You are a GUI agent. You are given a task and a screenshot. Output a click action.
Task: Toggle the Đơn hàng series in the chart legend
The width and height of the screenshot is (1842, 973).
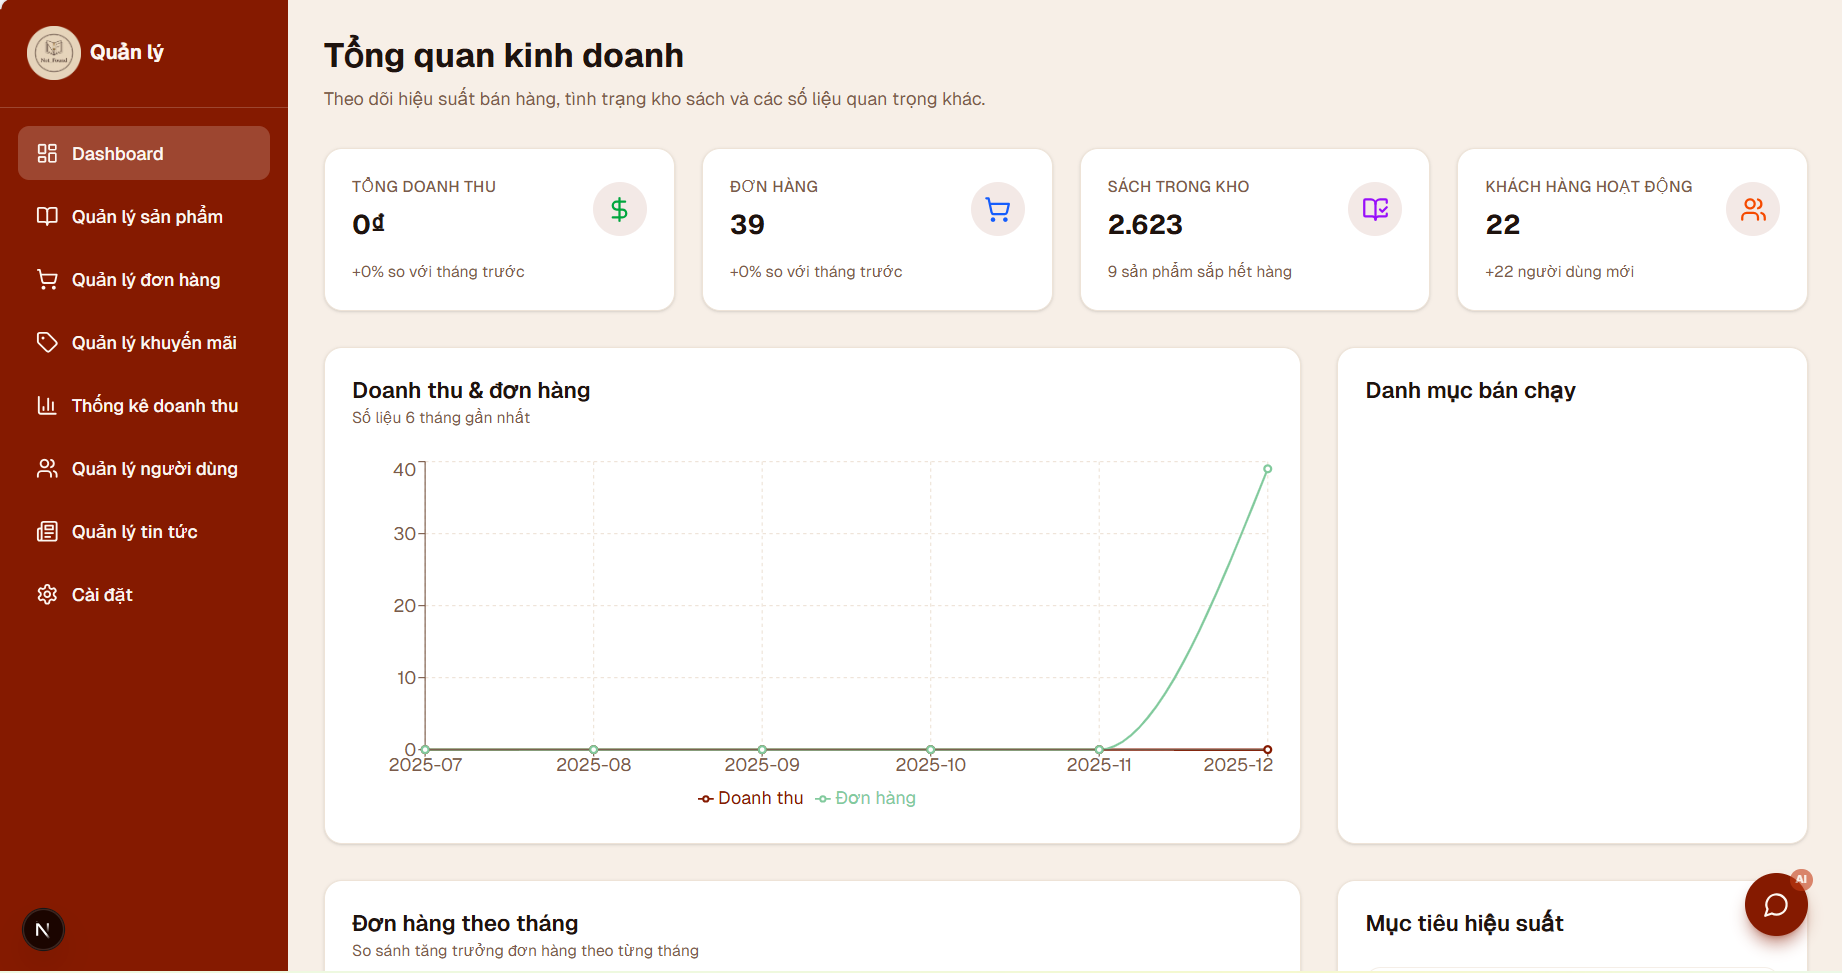click(866, 798)
